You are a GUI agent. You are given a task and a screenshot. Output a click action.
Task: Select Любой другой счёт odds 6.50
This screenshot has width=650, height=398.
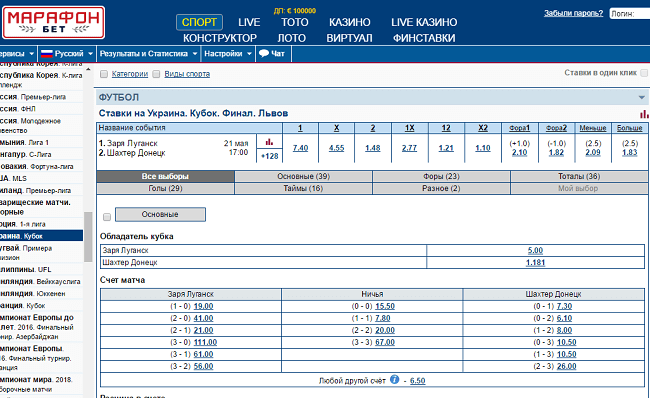417,381
